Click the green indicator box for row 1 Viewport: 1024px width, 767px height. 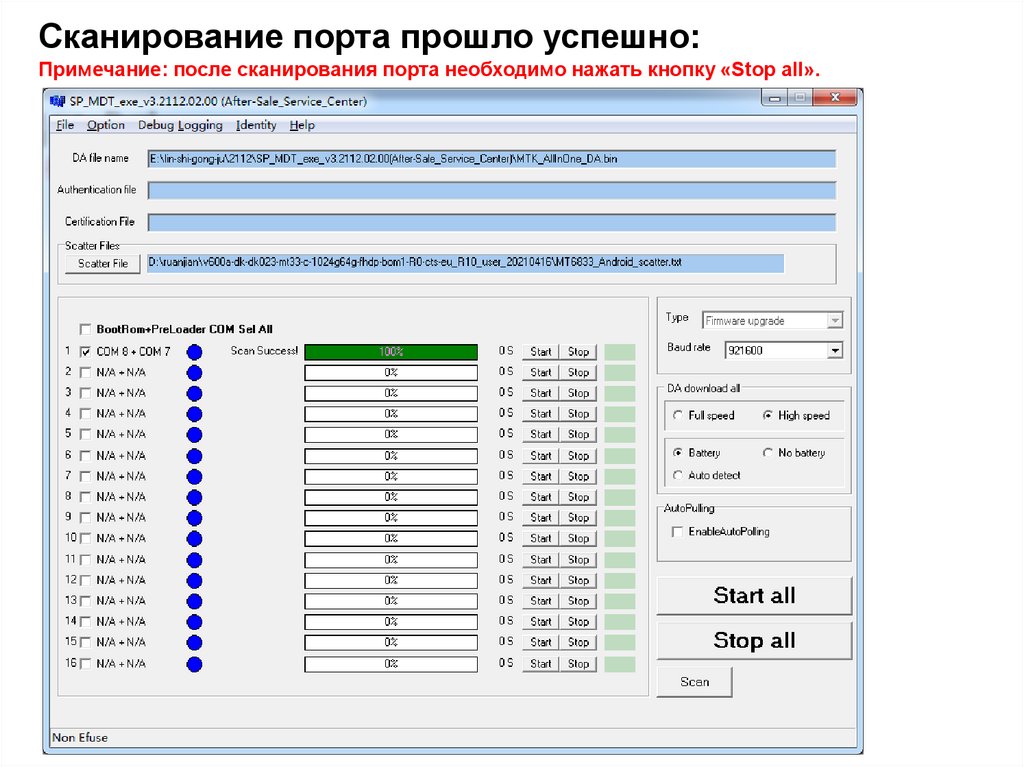coord(619,352)
